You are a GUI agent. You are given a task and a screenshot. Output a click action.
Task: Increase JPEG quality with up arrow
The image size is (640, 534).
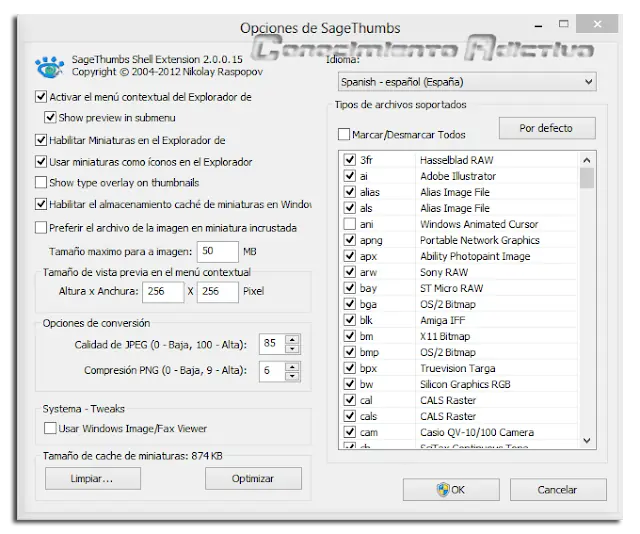tap(292, 339)
